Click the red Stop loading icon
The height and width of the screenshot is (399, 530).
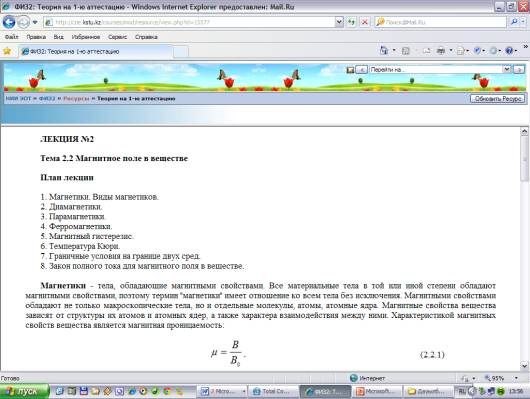(x=364, y=22)
